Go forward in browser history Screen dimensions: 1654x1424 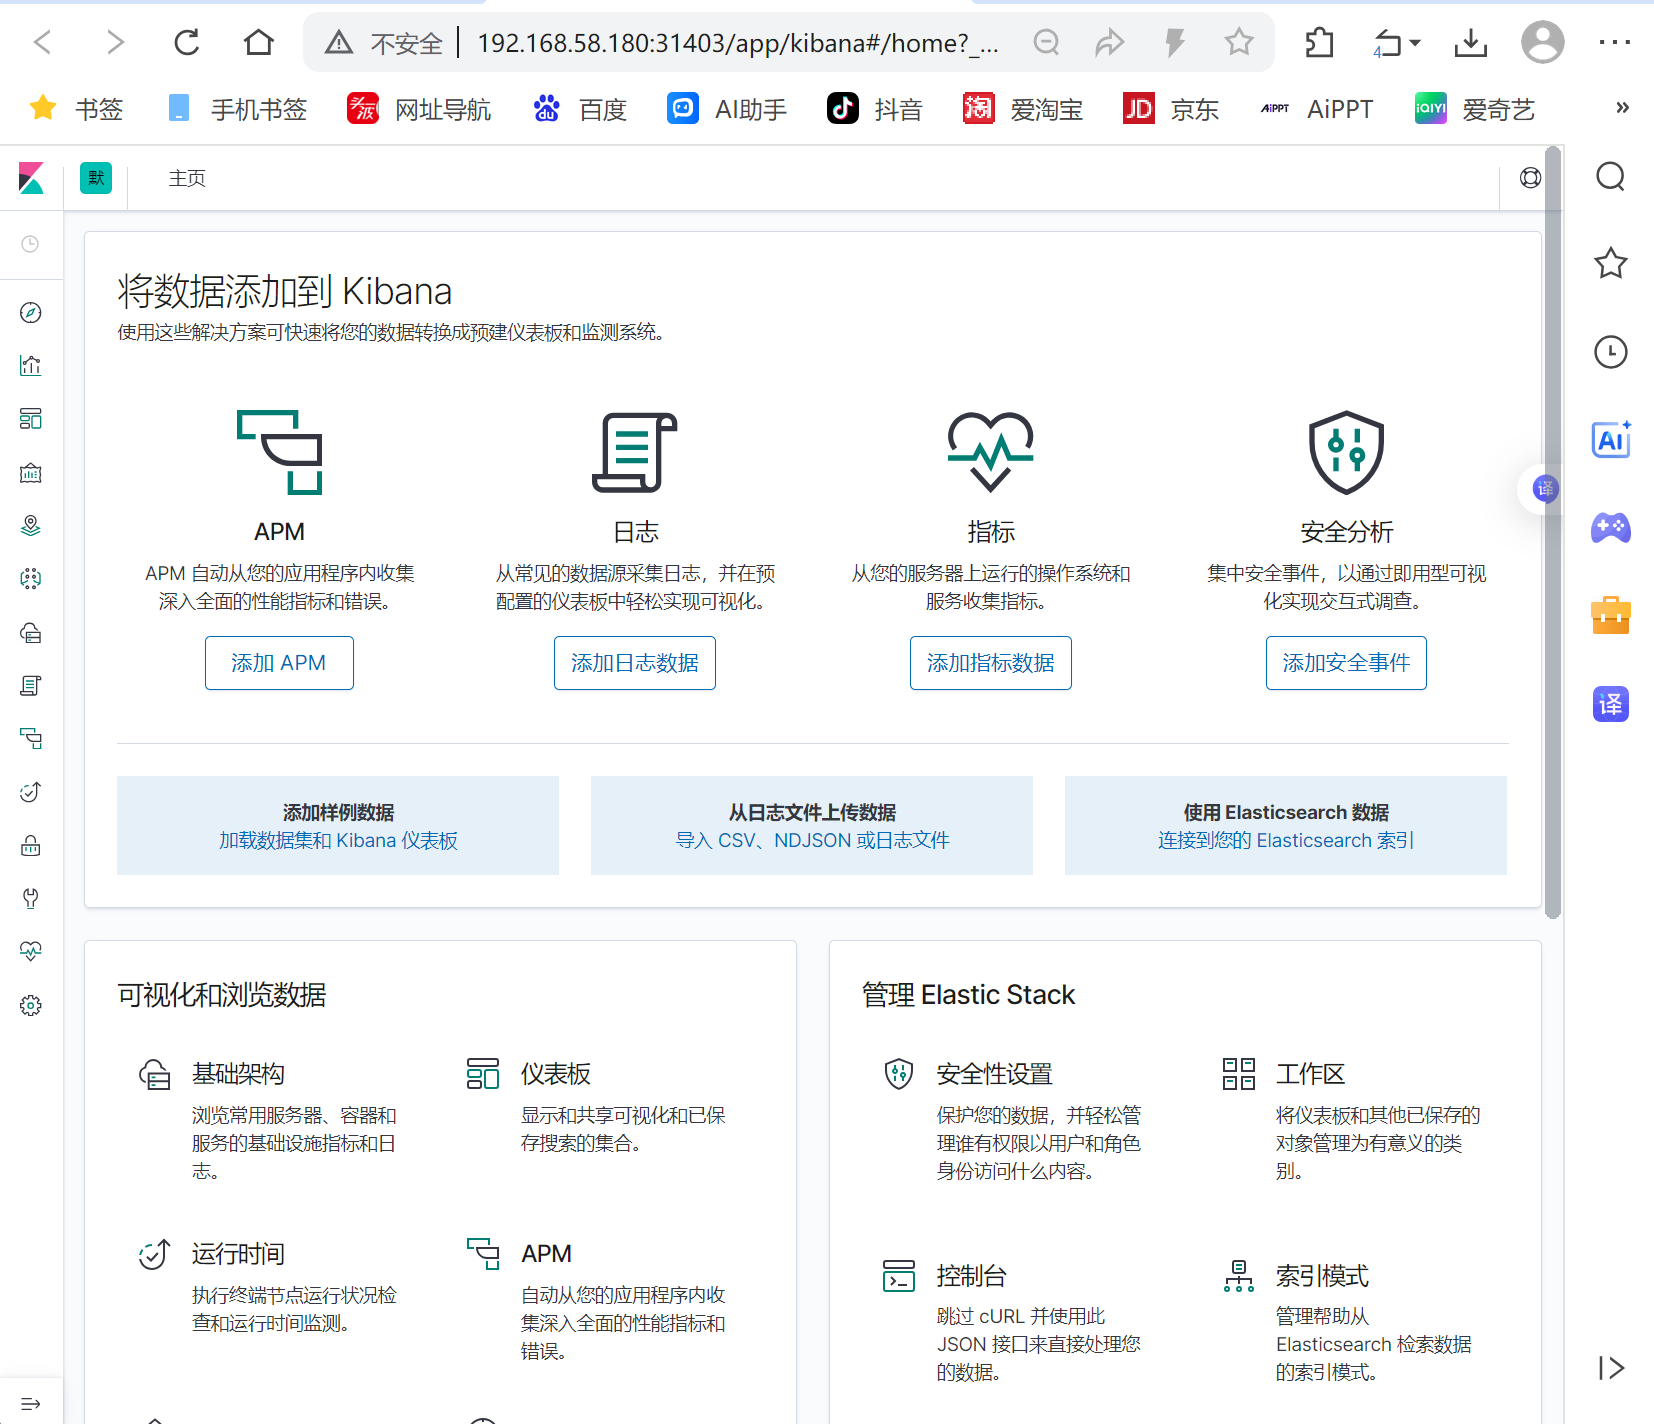coord(115,42)
